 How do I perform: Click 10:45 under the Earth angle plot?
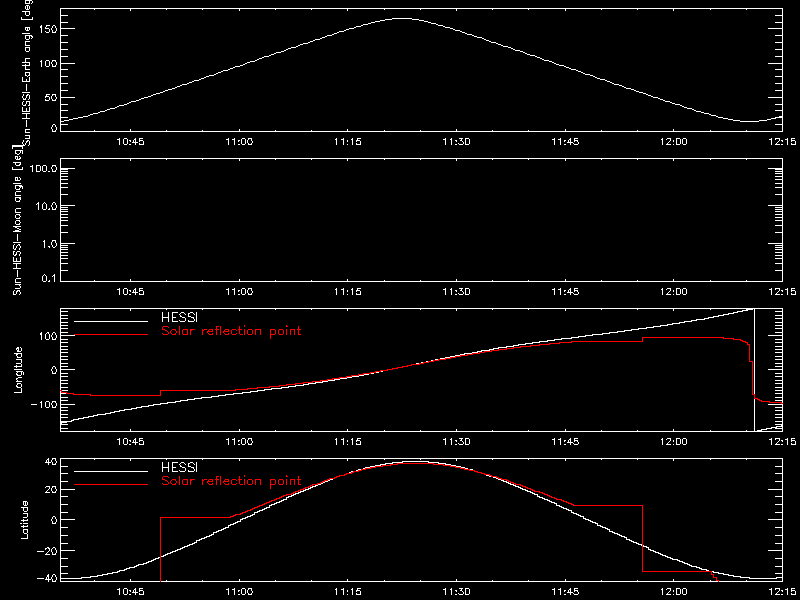[131, 142]
